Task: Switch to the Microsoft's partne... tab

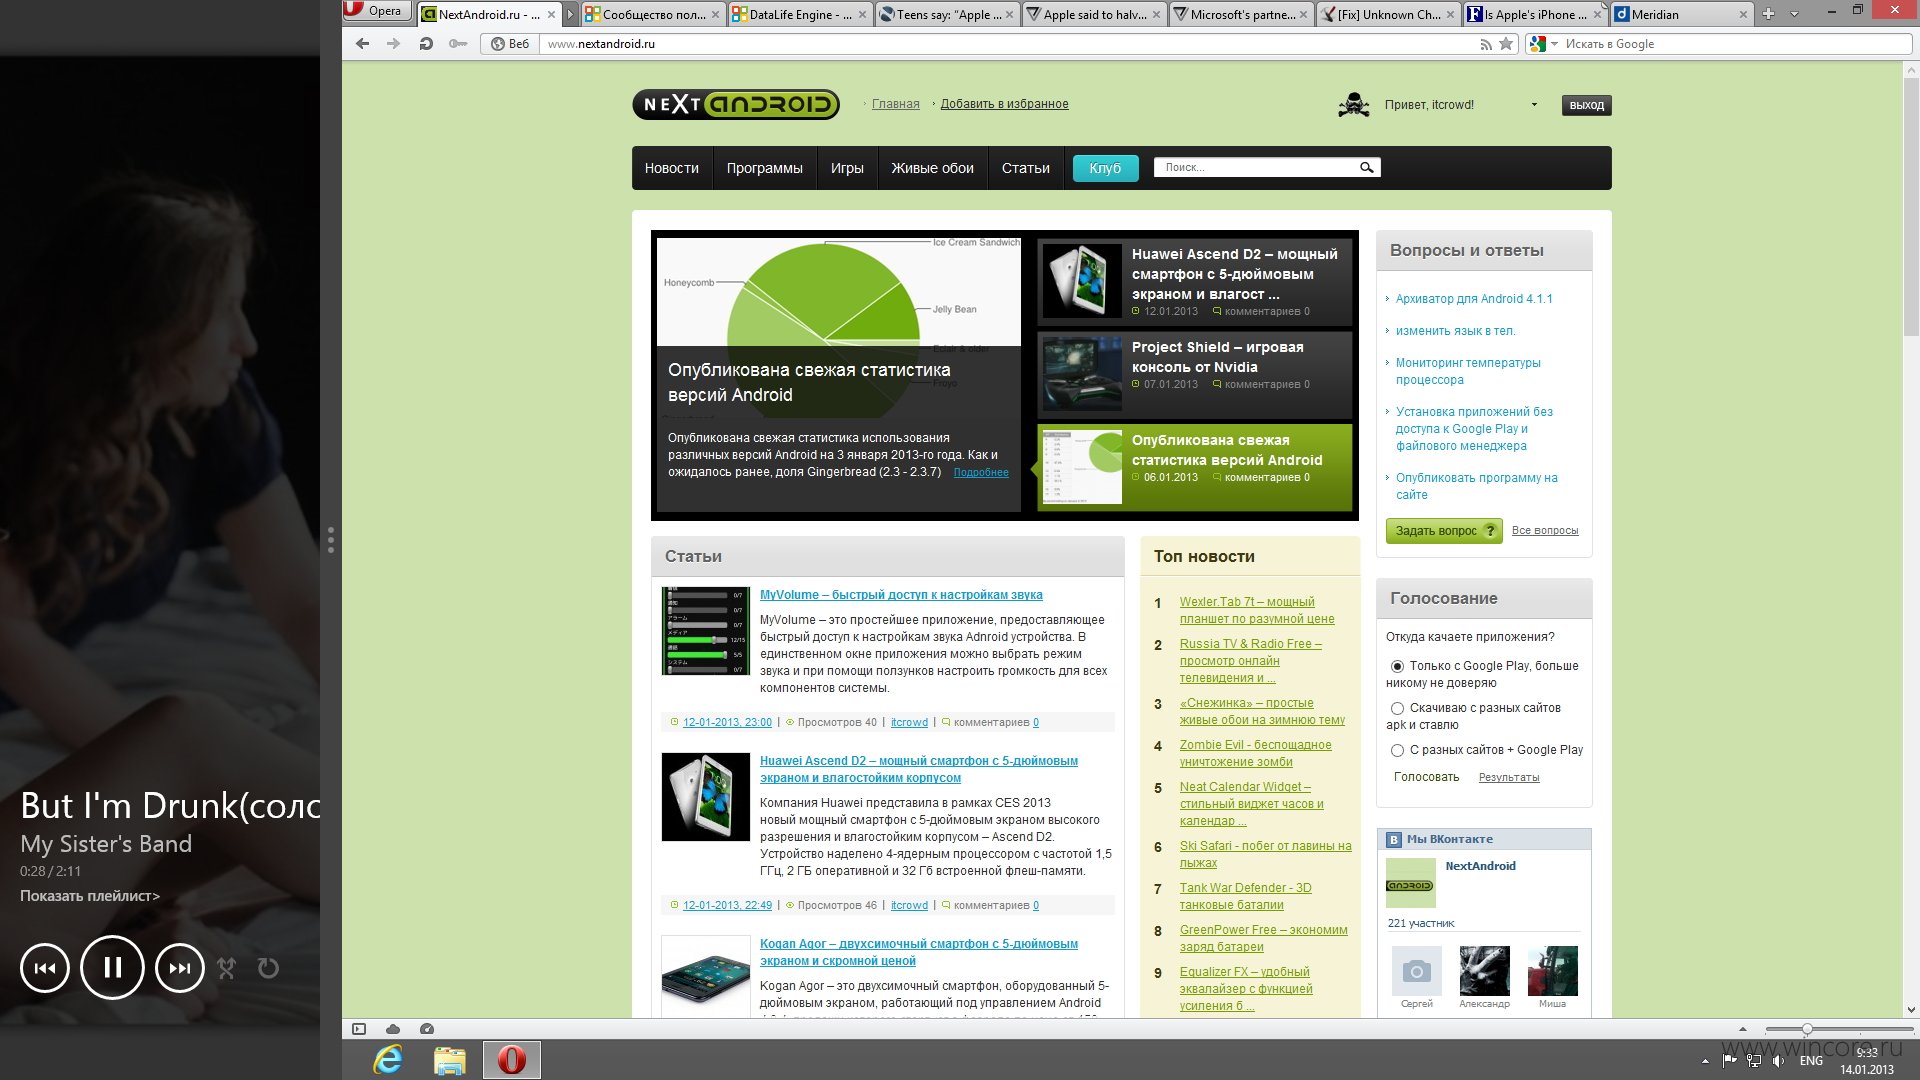Action: pyautogui.click(x=1240, y=14)
